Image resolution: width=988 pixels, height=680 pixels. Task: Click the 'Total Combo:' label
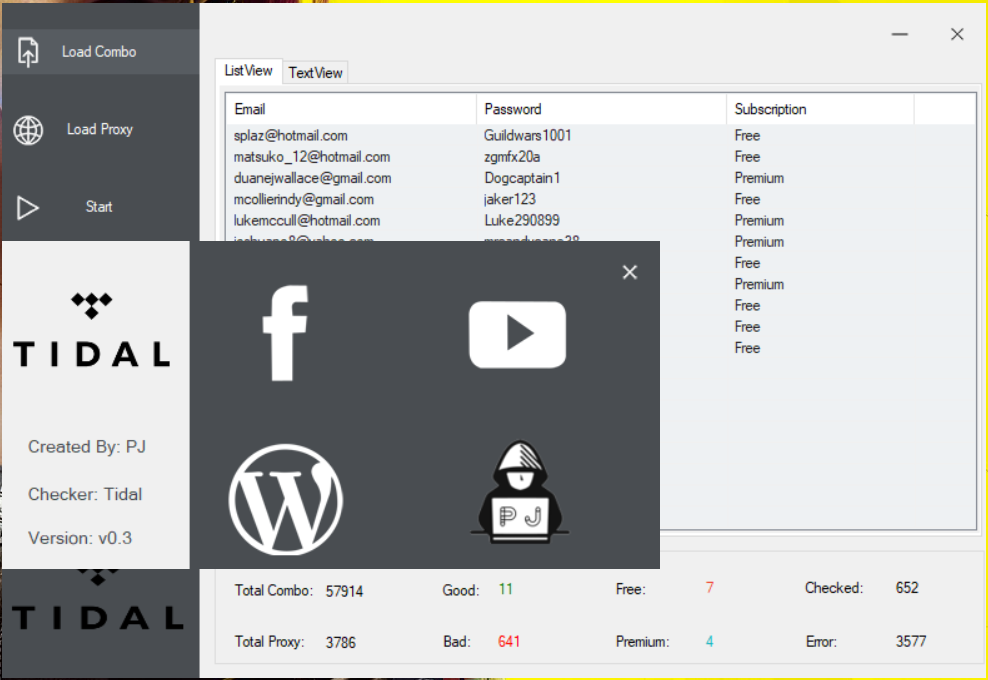273,591
